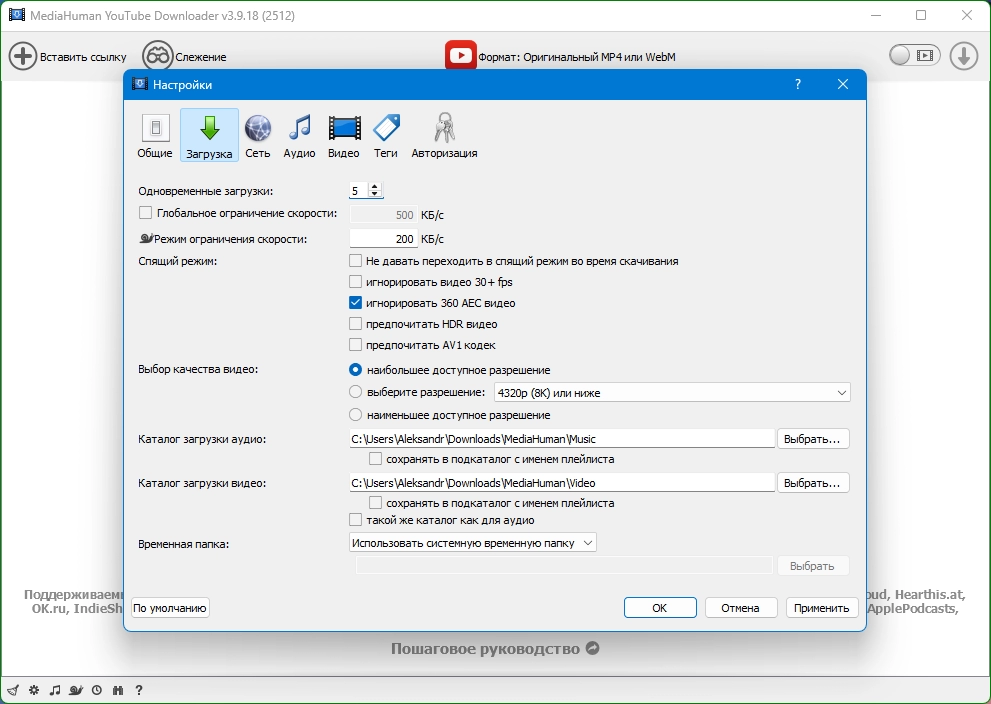The image size is (991, 704).
Task: Go to the Видео settings tab
Action: click(x=344, y=135)
